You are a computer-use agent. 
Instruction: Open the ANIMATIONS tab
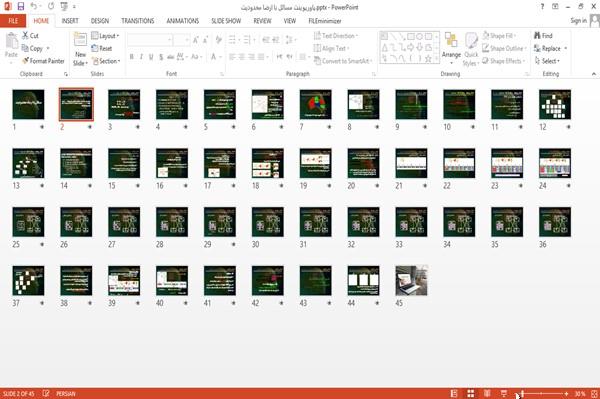(183, 21)
